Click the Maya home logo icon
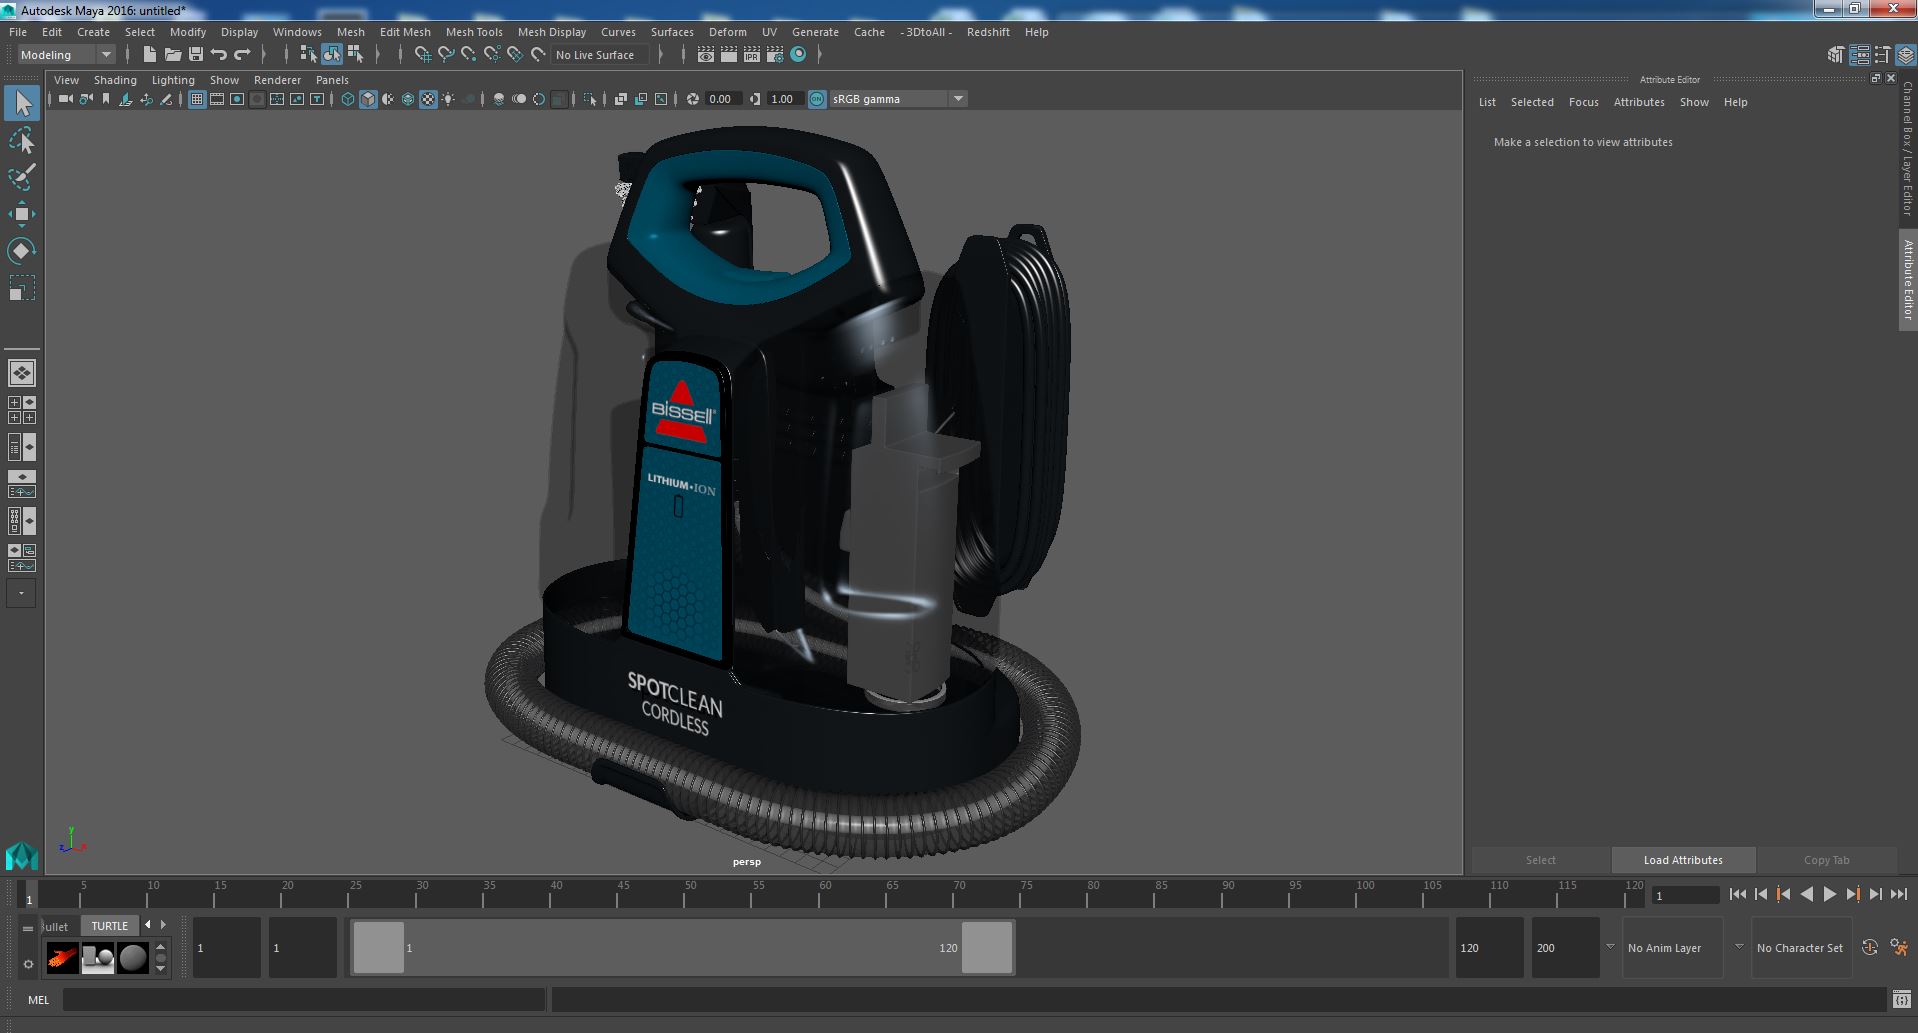Screen dimensions: 1918x1033 click(22, 856)
